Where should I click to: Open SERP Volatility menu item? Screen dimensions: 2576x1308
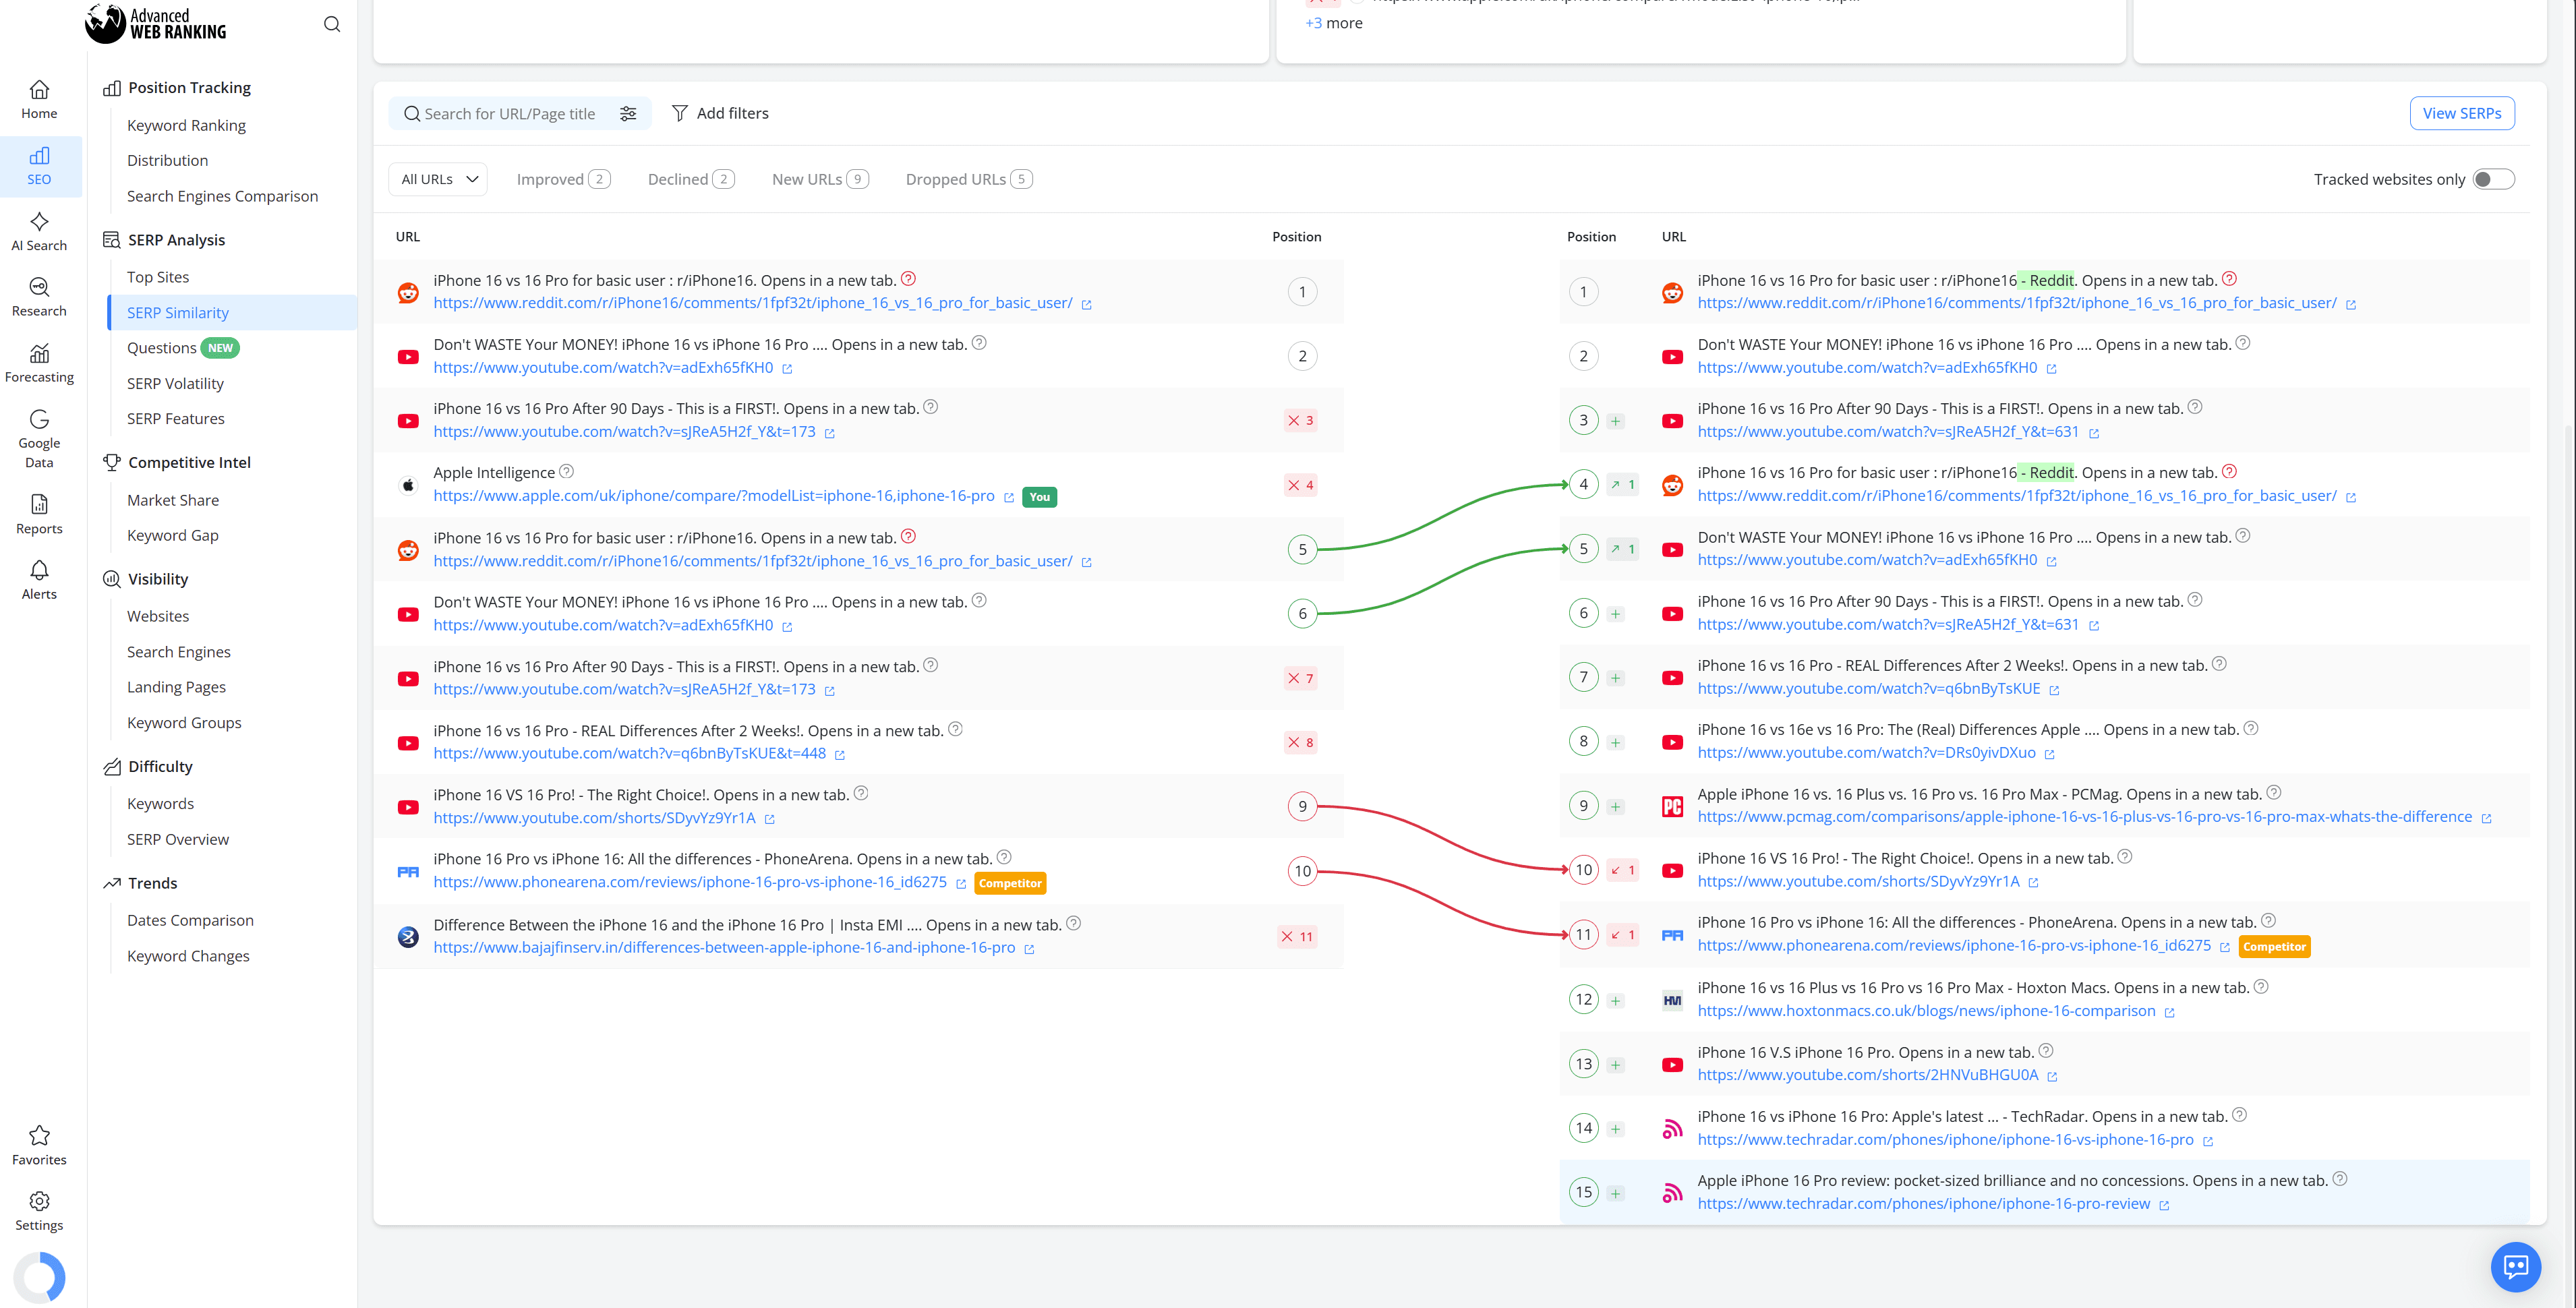pyautogui.click(x=175, y=384)
